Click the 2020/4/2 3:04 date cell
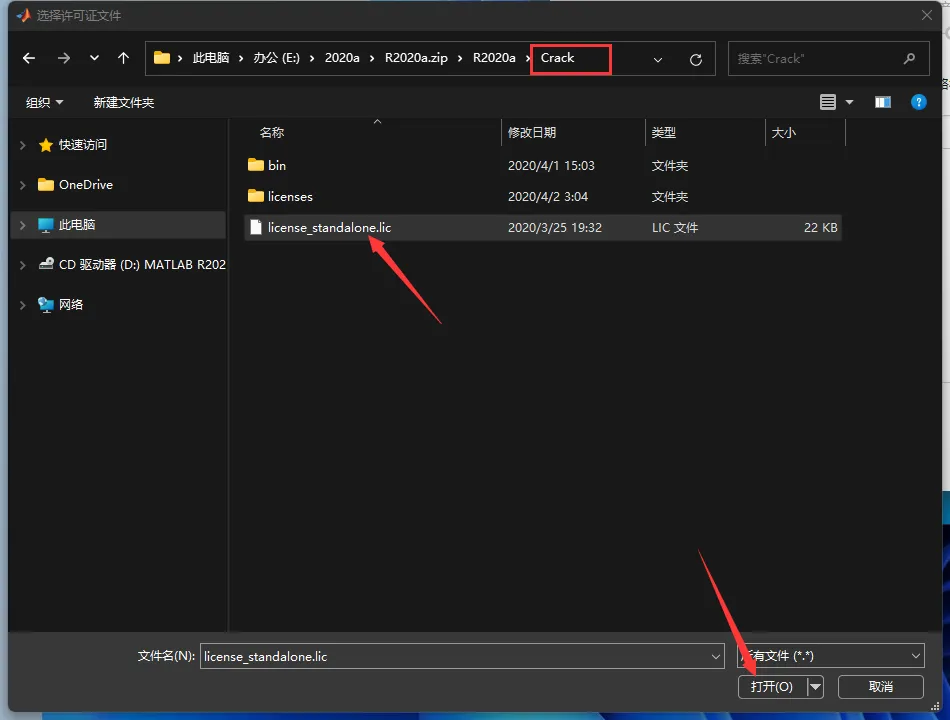Screen dimensions: 950x720 (548, 197)
